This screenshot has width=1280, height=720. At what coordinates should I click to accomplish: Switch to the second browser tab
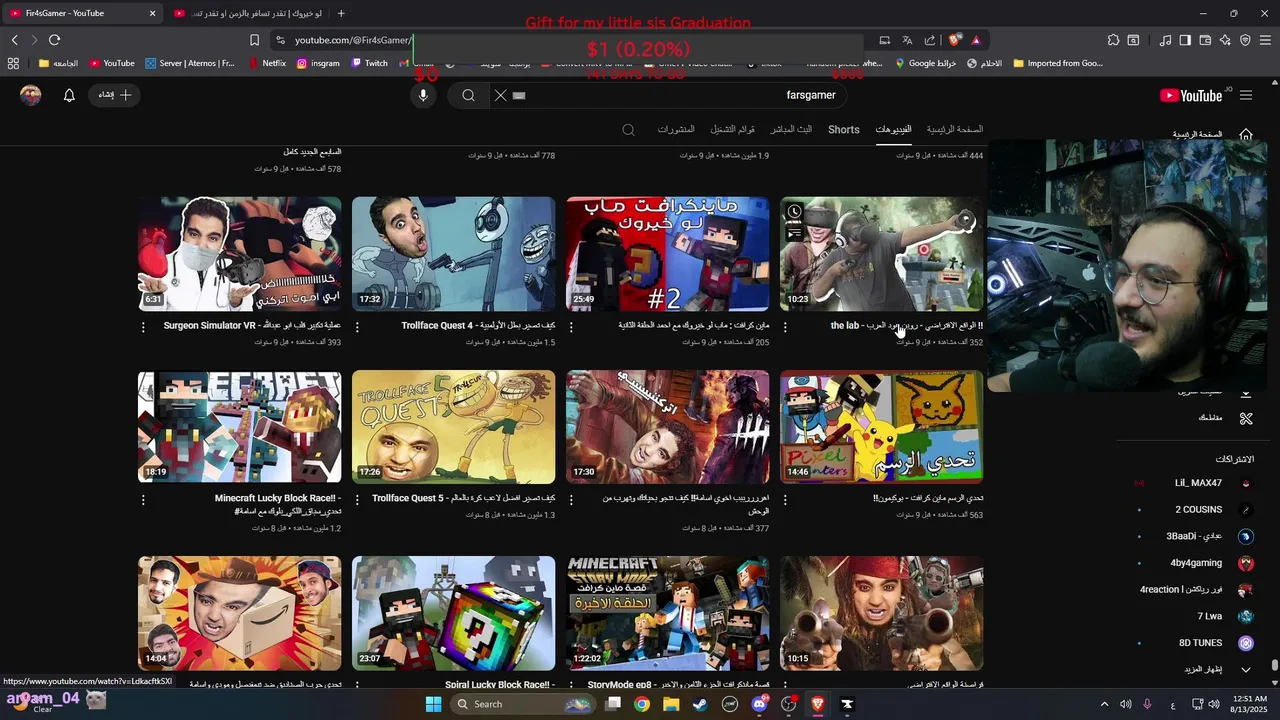[x=247, y=13]
